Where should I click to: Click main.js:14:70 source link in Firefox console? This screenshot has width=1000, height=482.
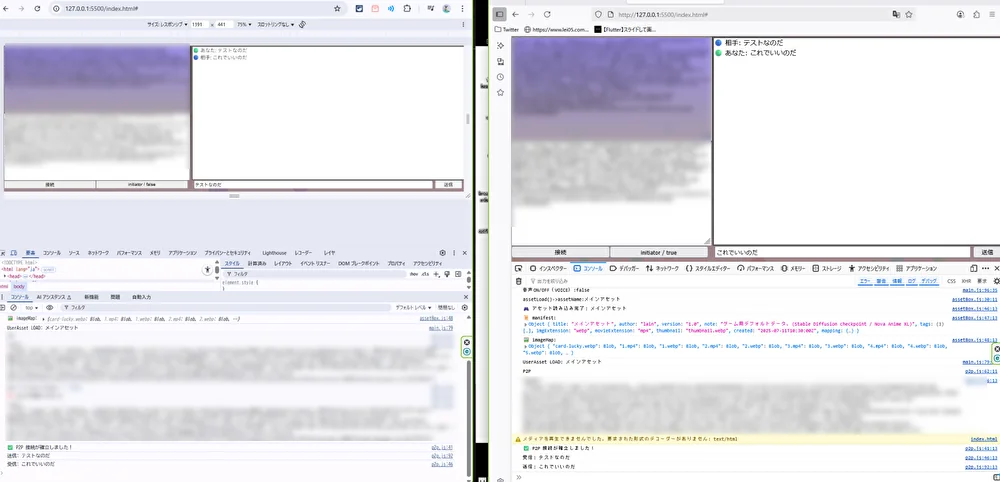tap(976, 362)
